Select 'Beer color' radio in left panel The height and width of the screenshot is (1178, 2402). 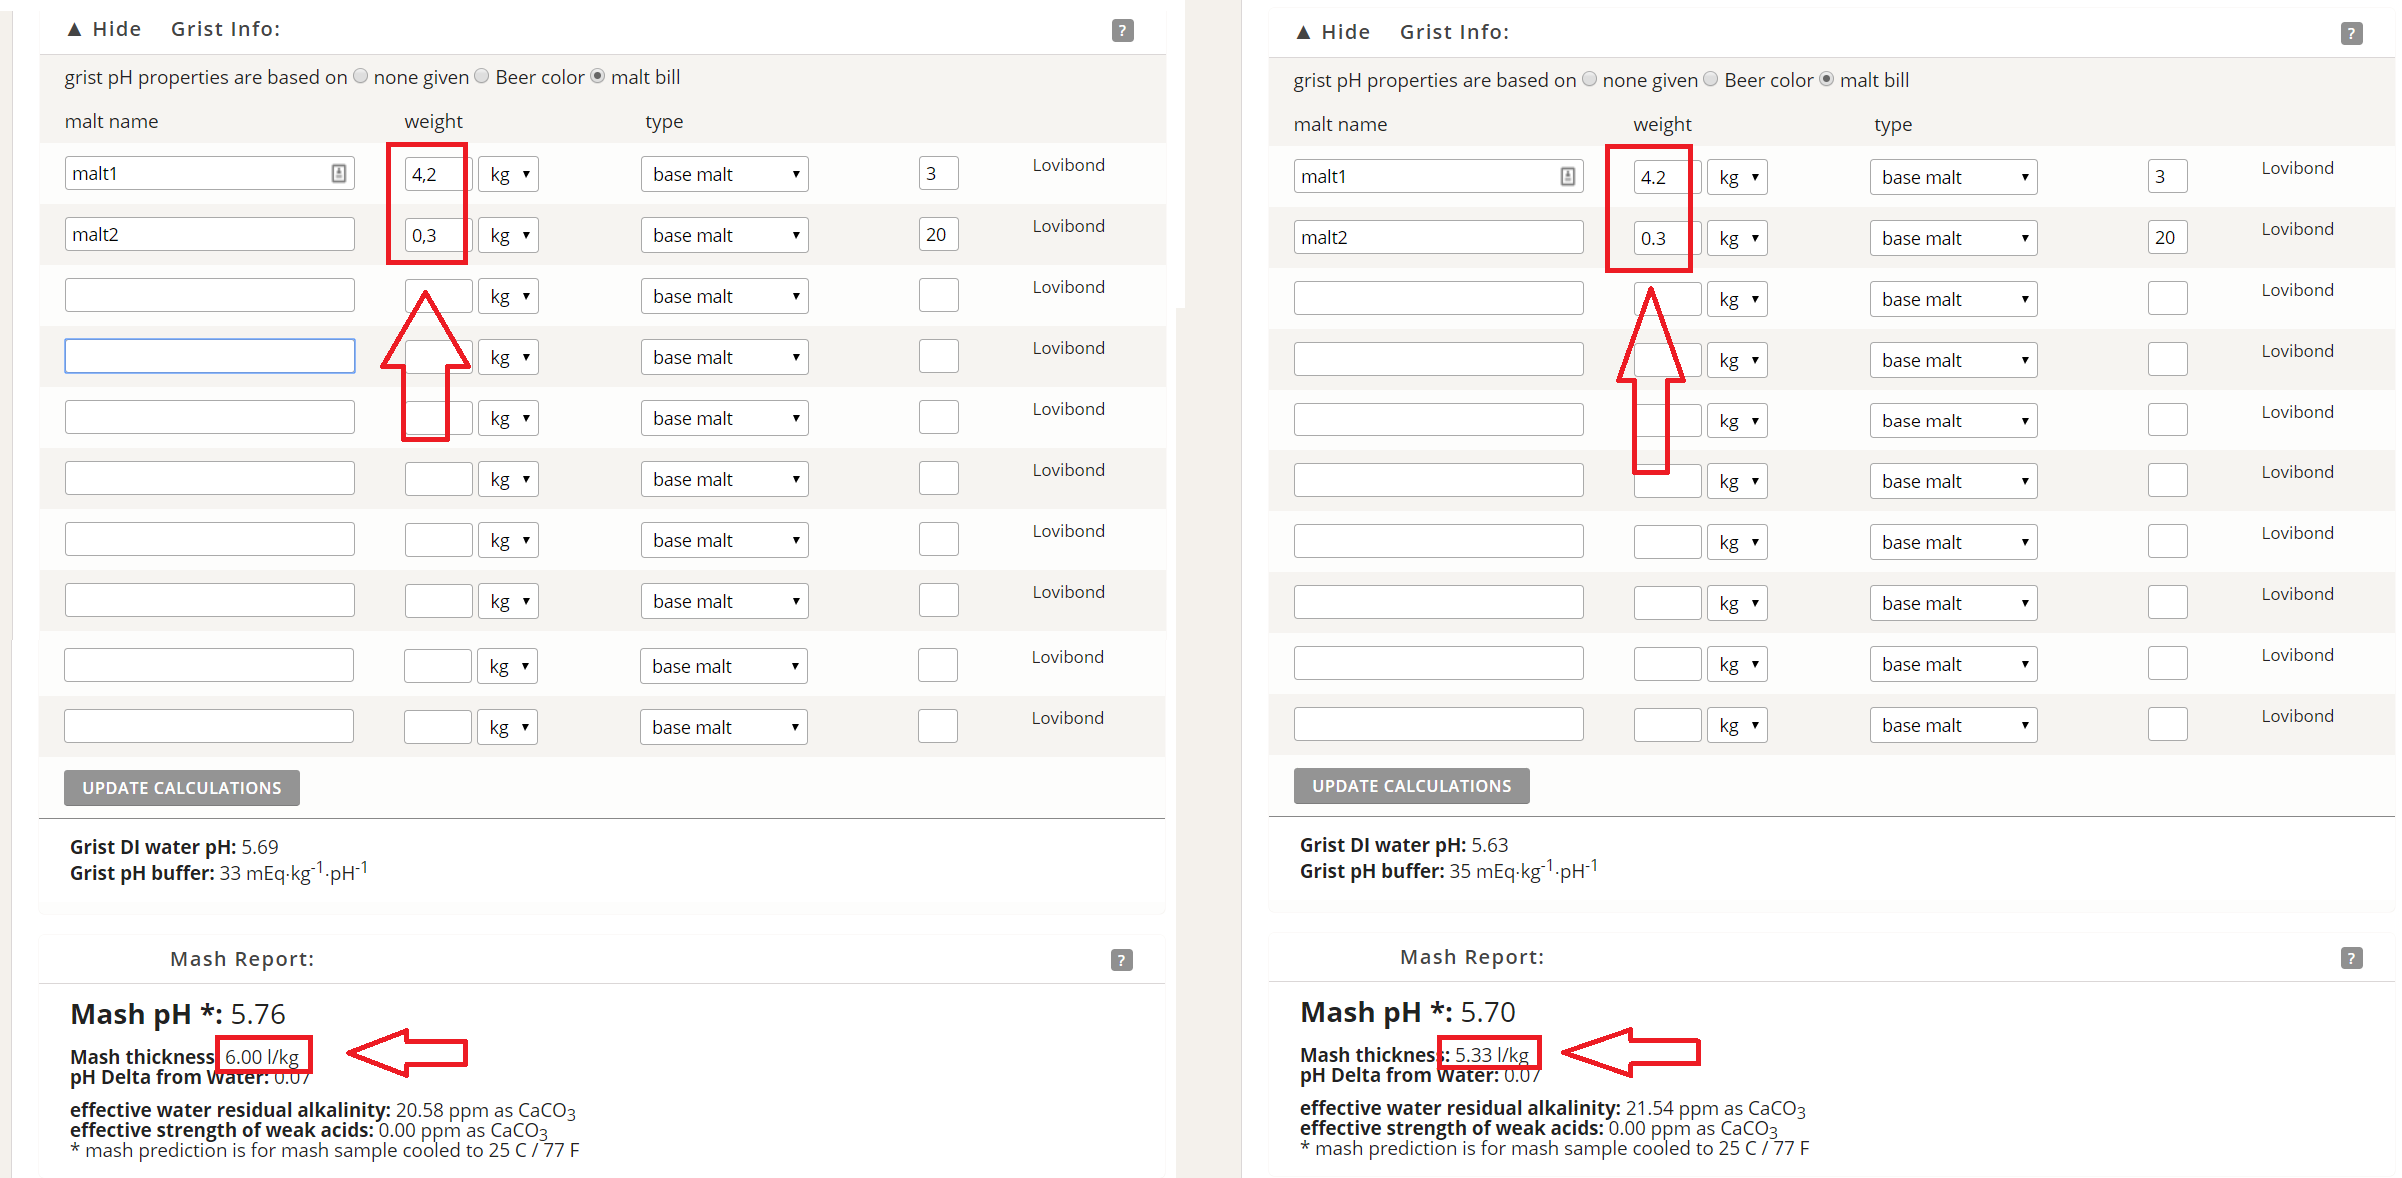pyautogui.click(x=482, y=77)
